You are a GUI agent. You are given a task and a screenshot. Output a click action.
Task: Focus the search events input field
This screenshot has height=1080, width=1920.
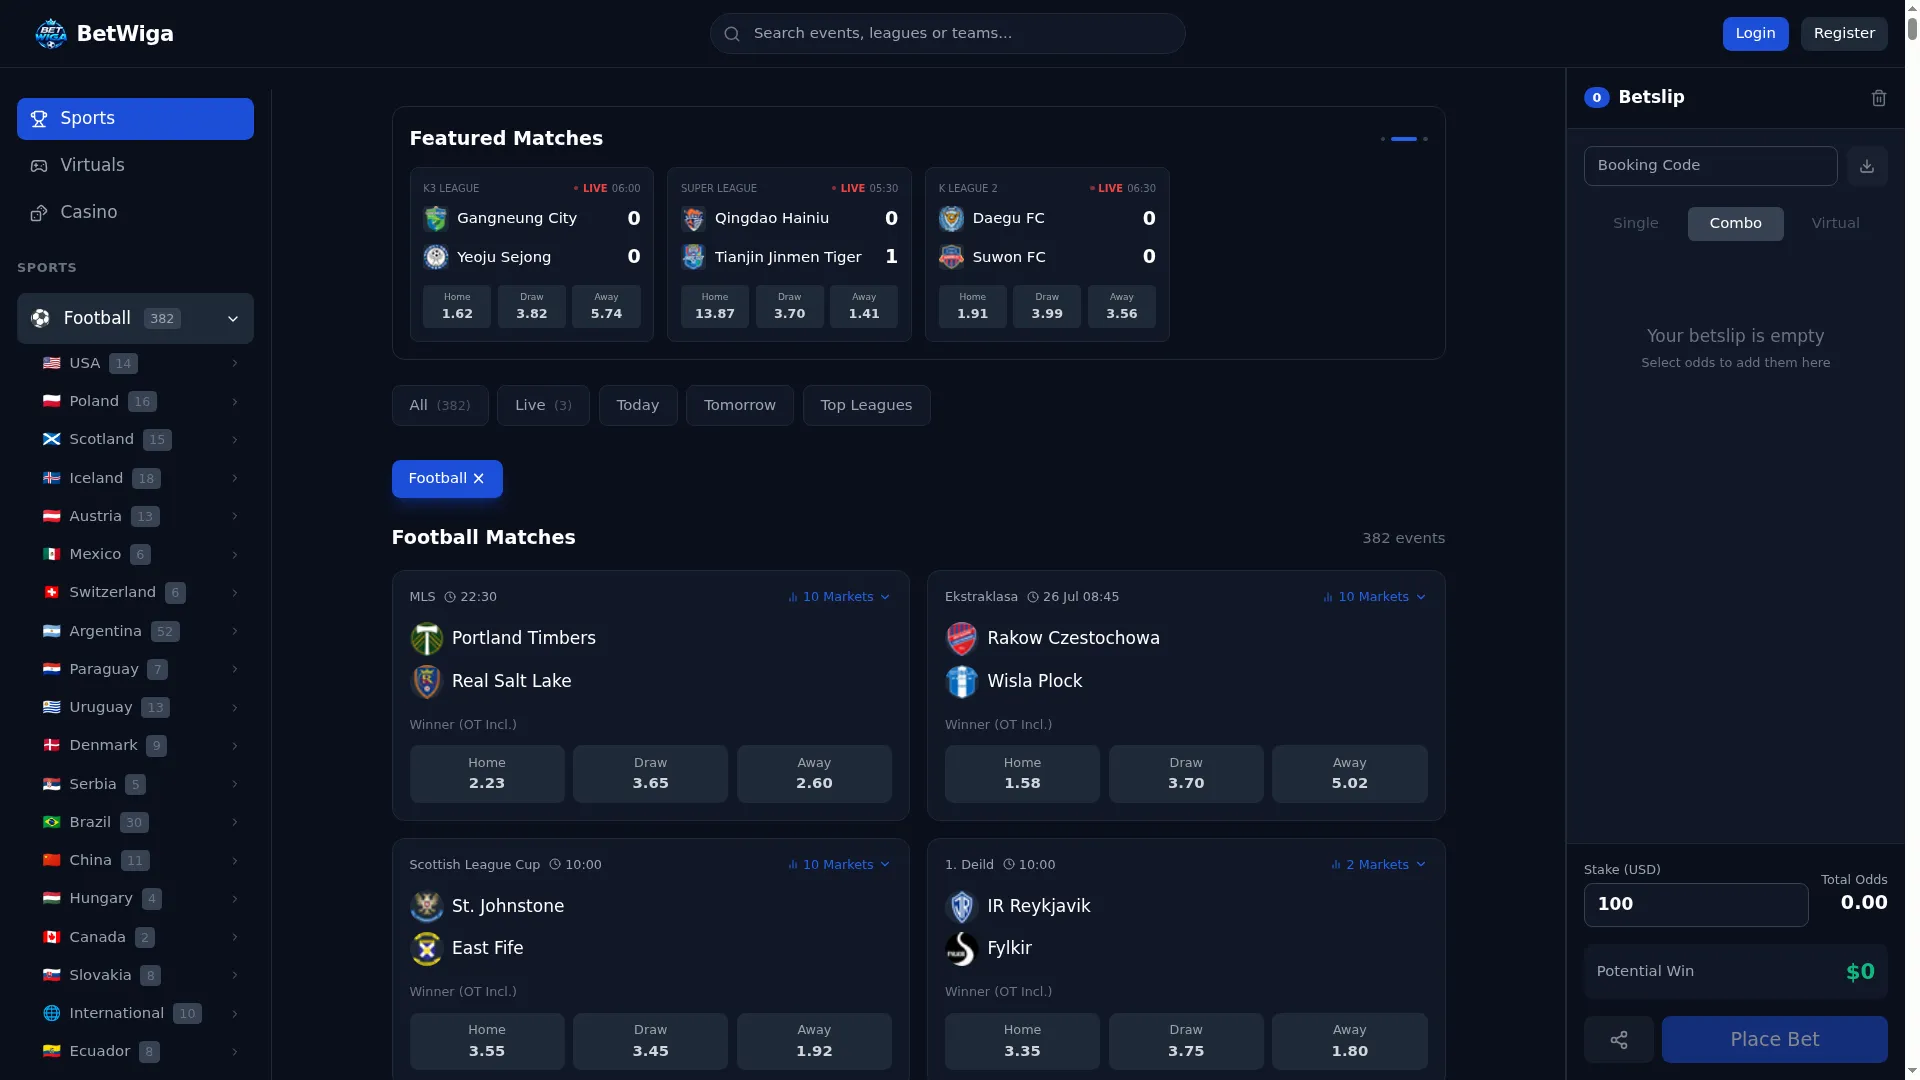pyautogui.click(x=947, y=34)
